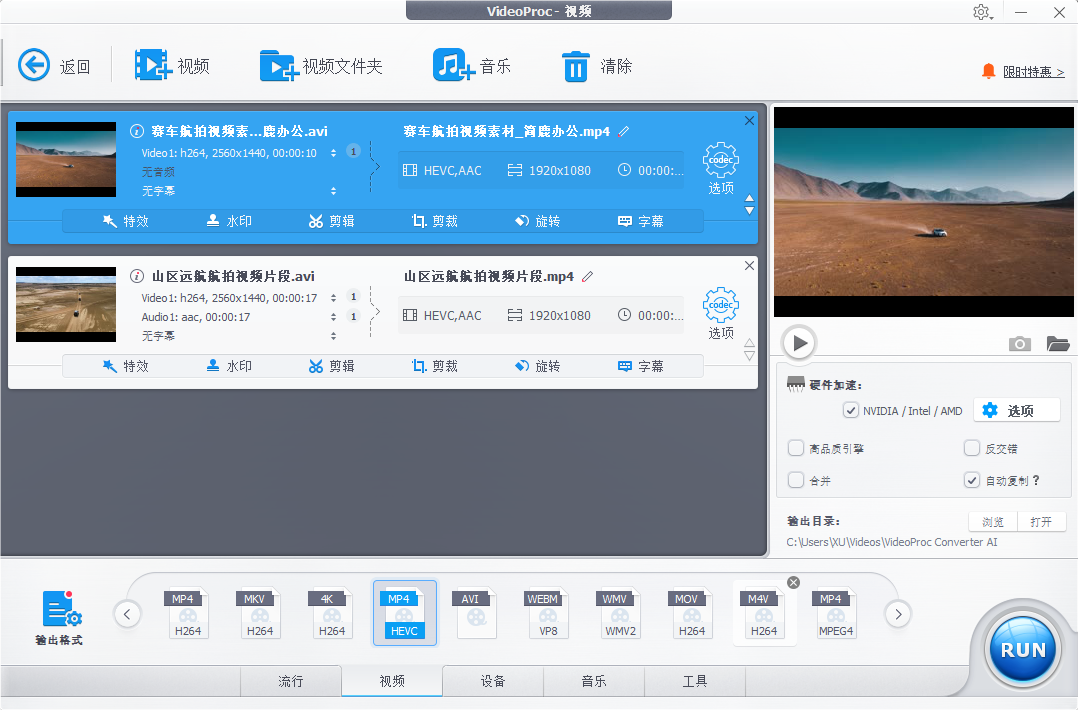Check the 合并 merge option
The height and width of the screenshot is (710, 1078).
click(x=797, y=480)
